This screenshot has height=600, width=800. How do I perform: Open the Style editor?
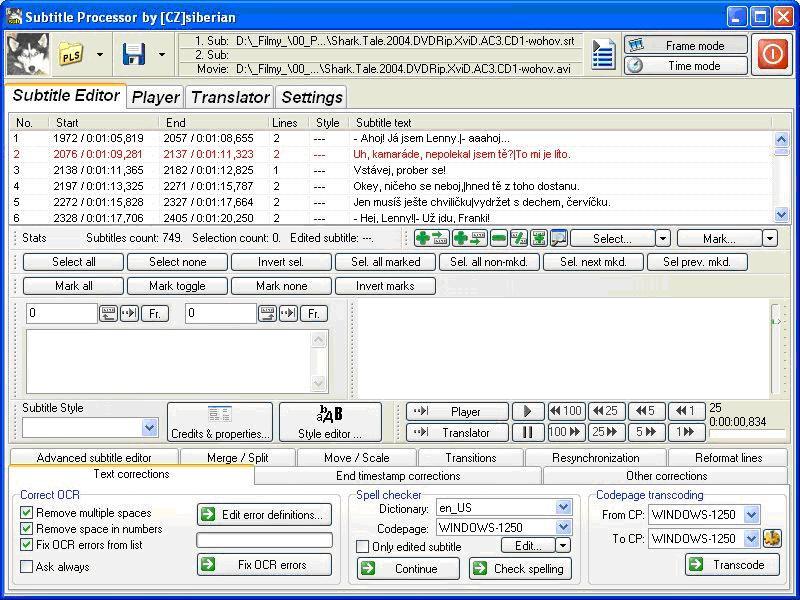click(x=330, y=422)
